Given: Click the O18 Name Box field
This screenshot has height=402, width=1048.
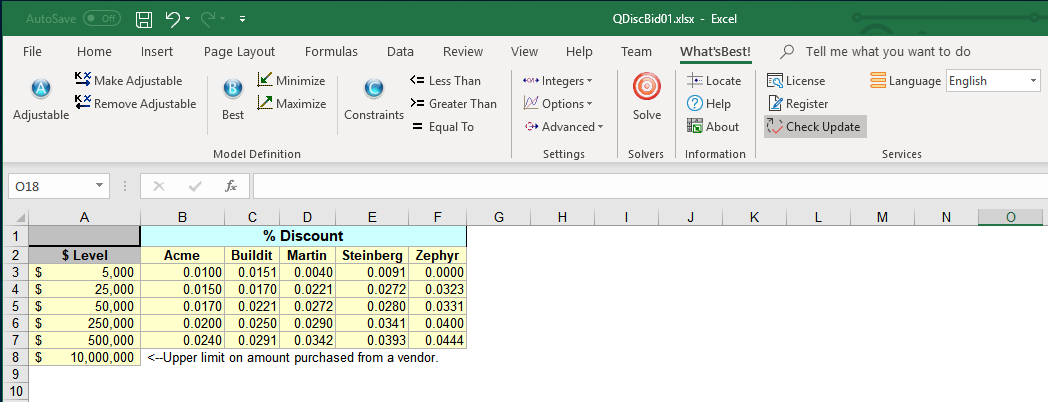Looking at the screenshot, I should 50,187.
